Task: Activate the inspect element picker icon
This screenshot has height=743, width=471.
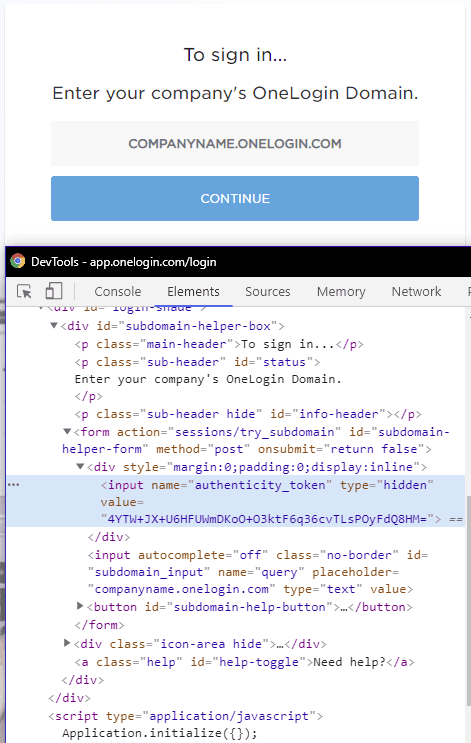Action: coord(24,291)
